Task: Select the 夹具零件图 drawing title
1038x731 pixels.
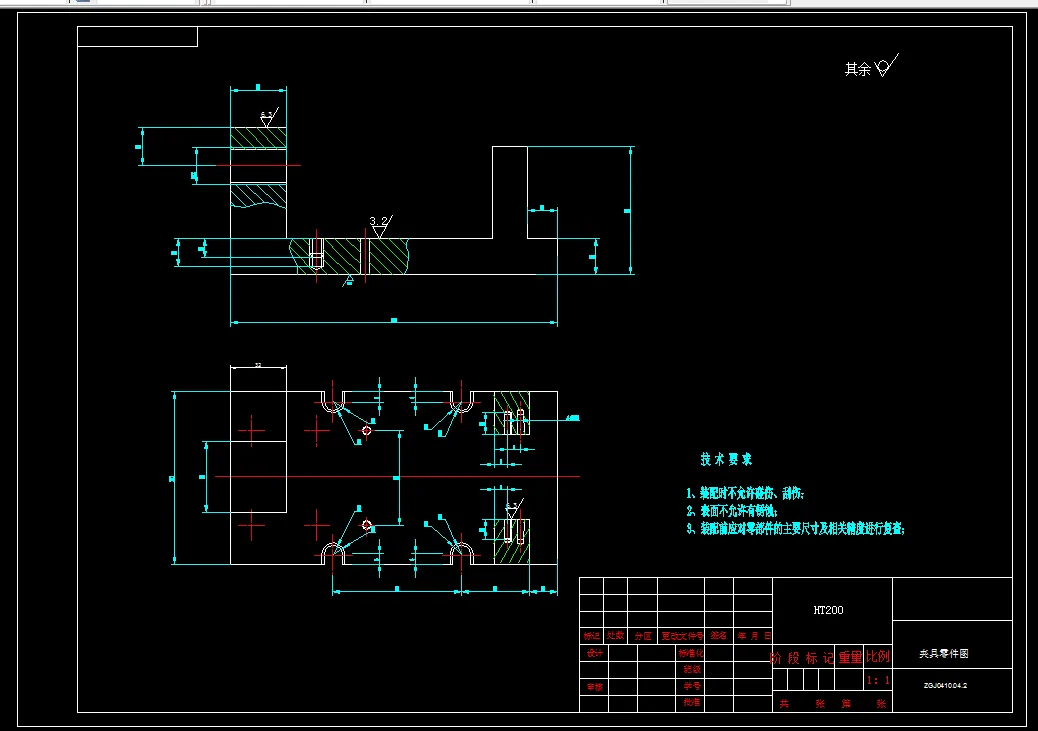Action: point(943,654)
